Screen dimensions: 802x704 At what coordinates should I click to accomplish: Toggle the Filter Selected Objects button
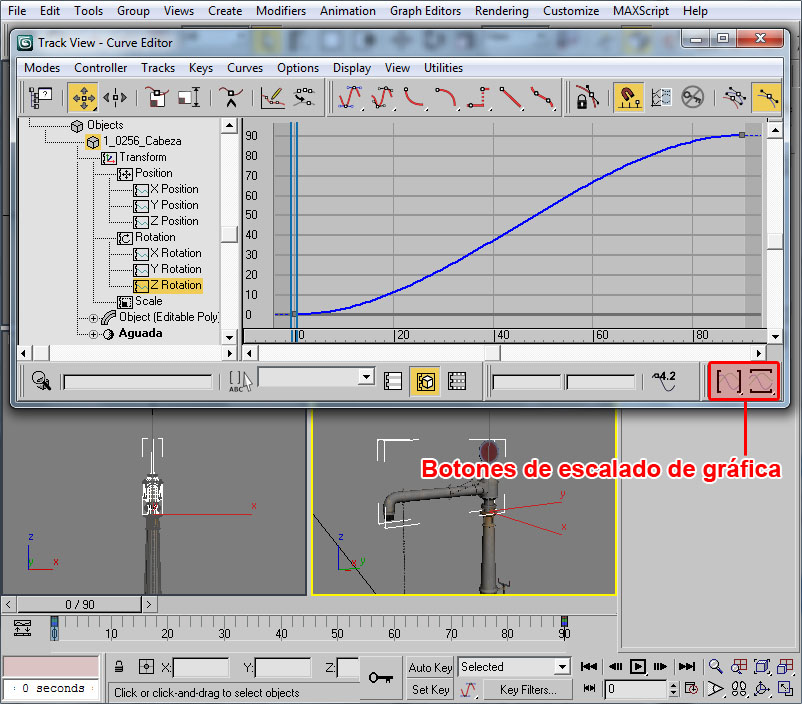click(425, 381)
